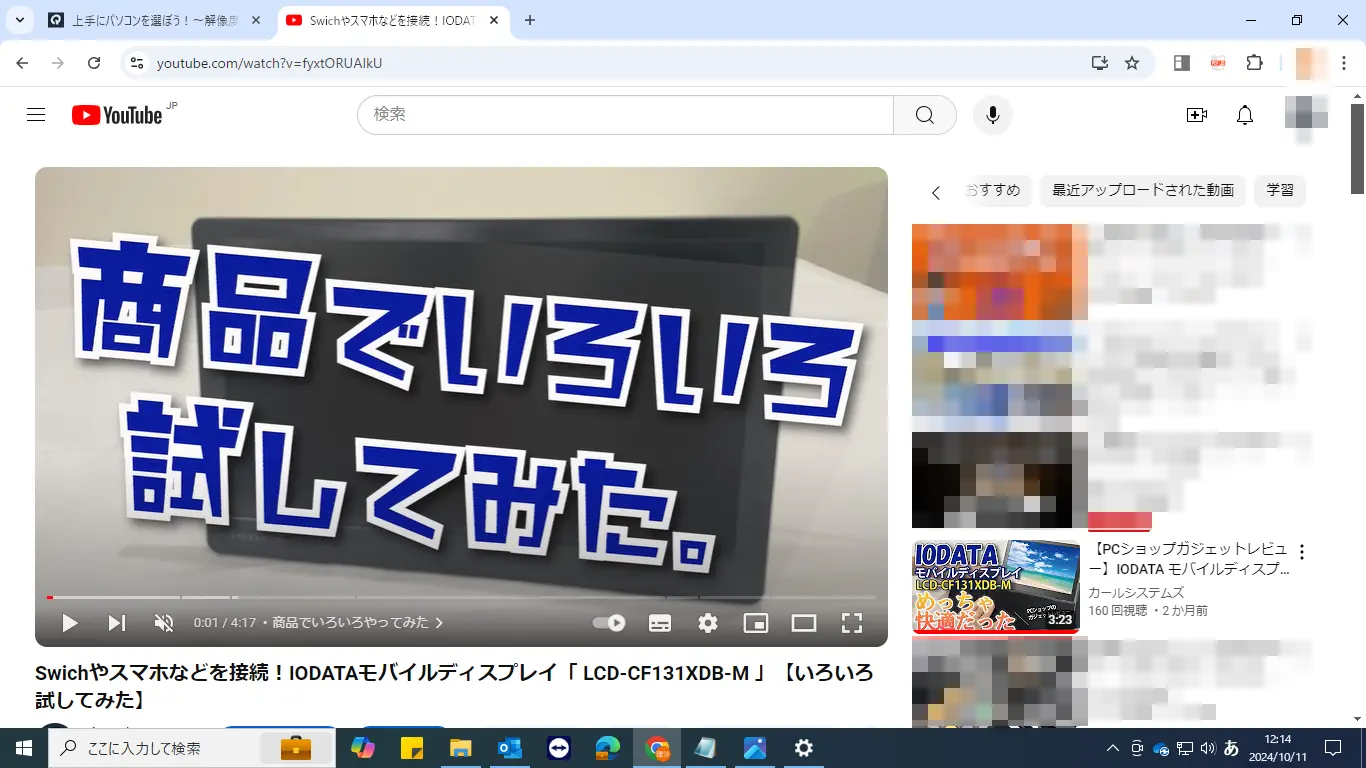The height and width of the screenshot is (768, 1366).
Task: Open Chrome side panel
Action: tap(1182, 63)
